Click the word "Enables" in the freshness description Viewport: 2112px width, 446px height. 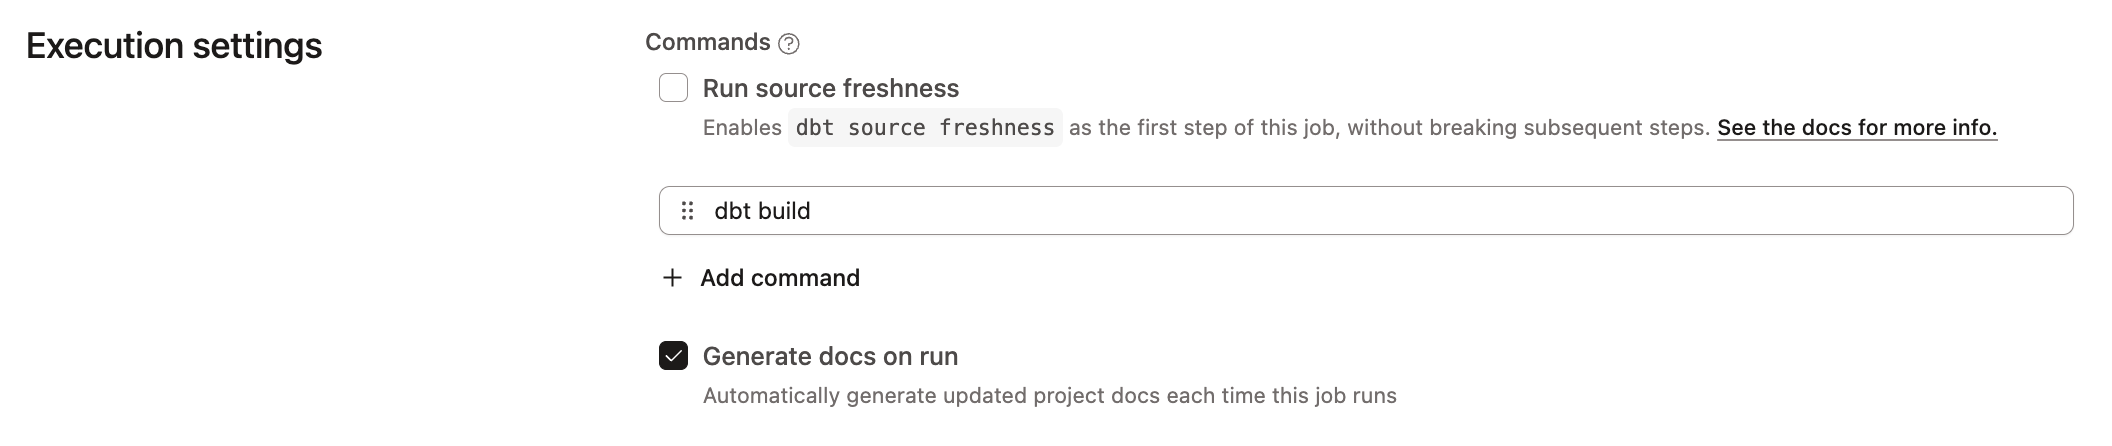pyautogui.click(x=742, y=128)
